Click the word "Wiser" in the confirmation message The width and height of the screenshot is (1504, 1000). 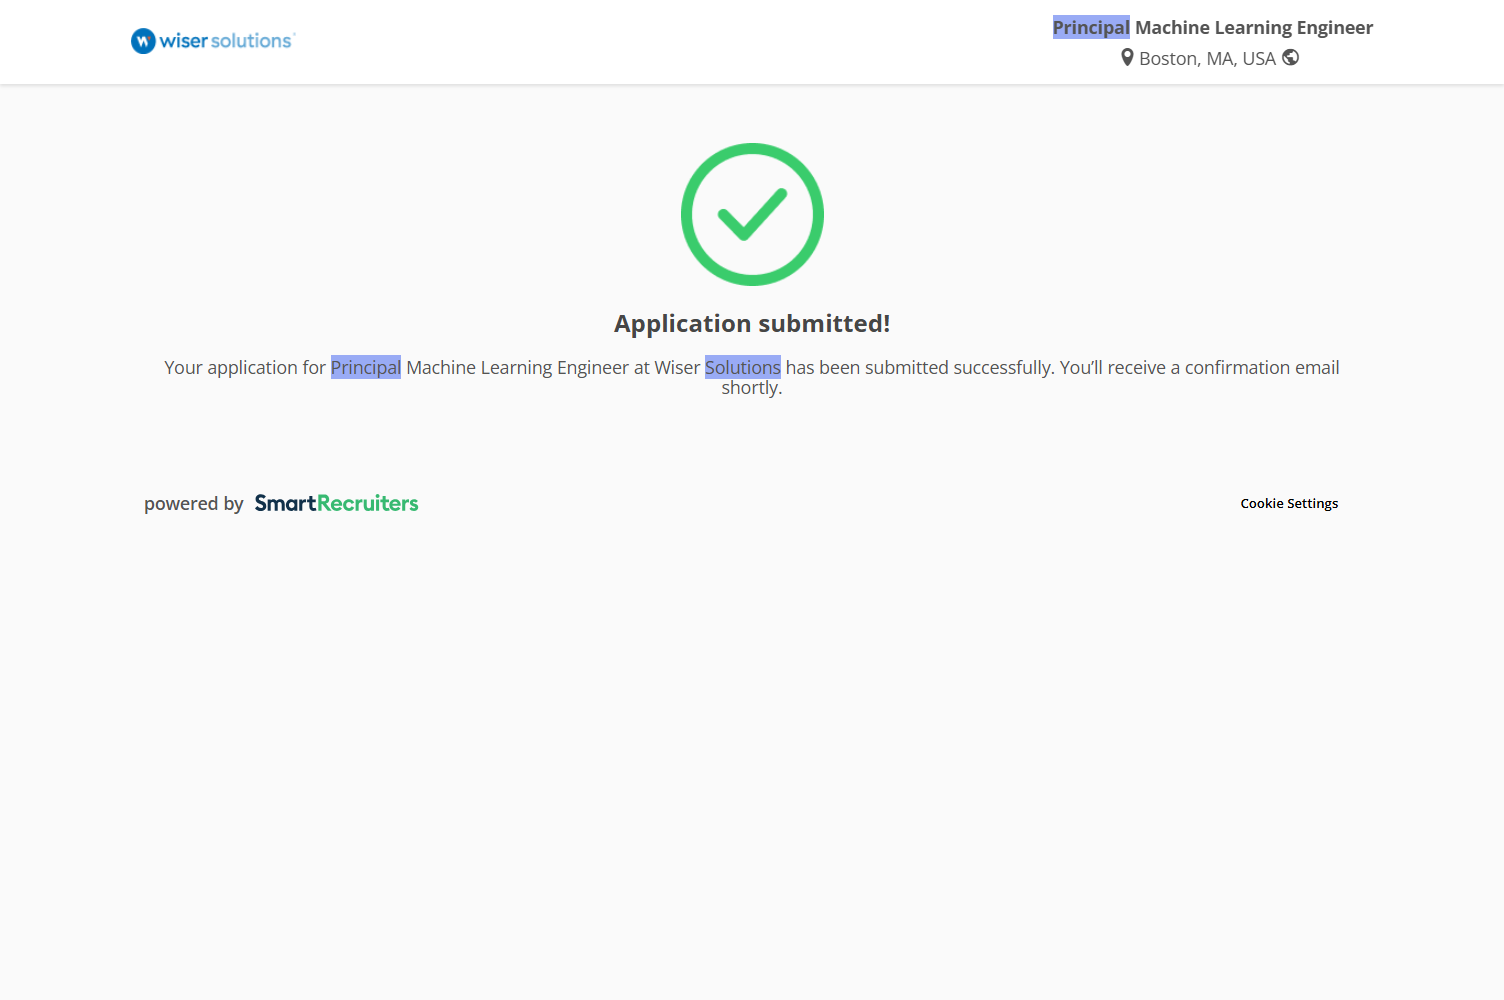click(677, 368)
